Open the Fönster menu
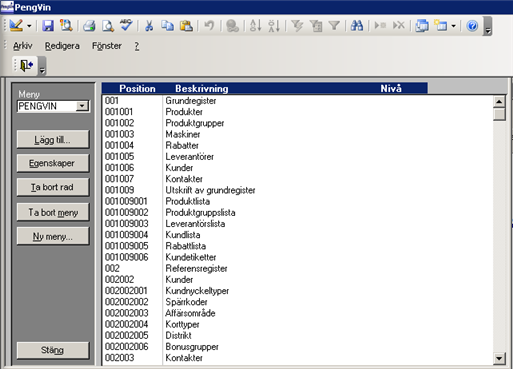The width and height of the screenshot is (513, 369). pos(107,46)
